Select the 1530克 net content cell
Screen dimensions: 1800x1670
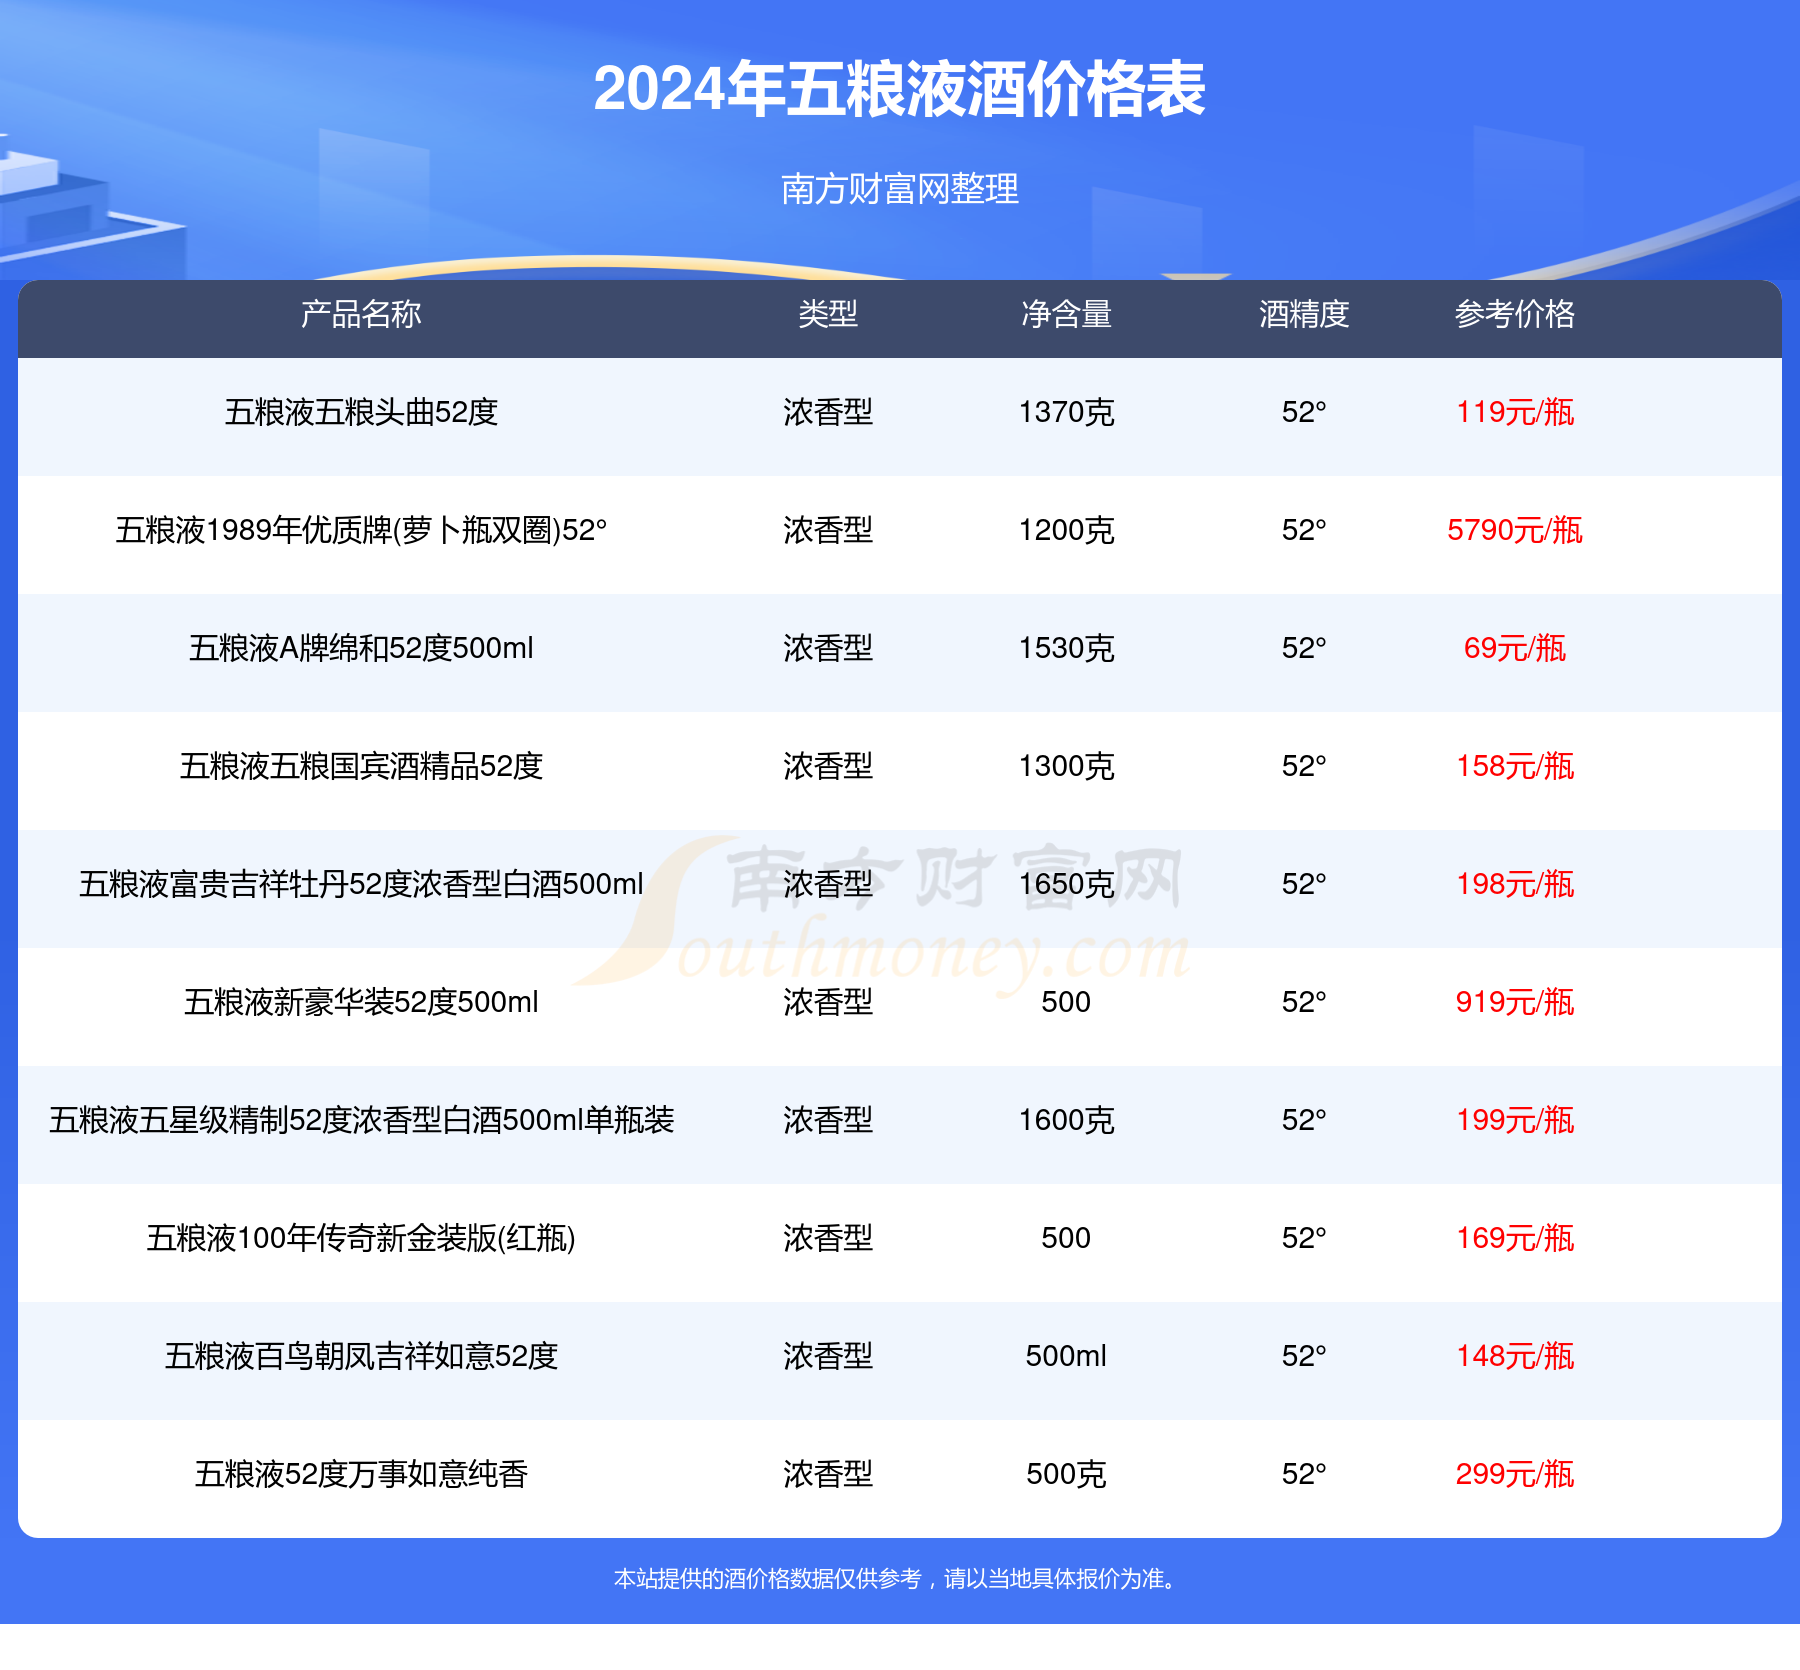click(x=1066, y=648)
